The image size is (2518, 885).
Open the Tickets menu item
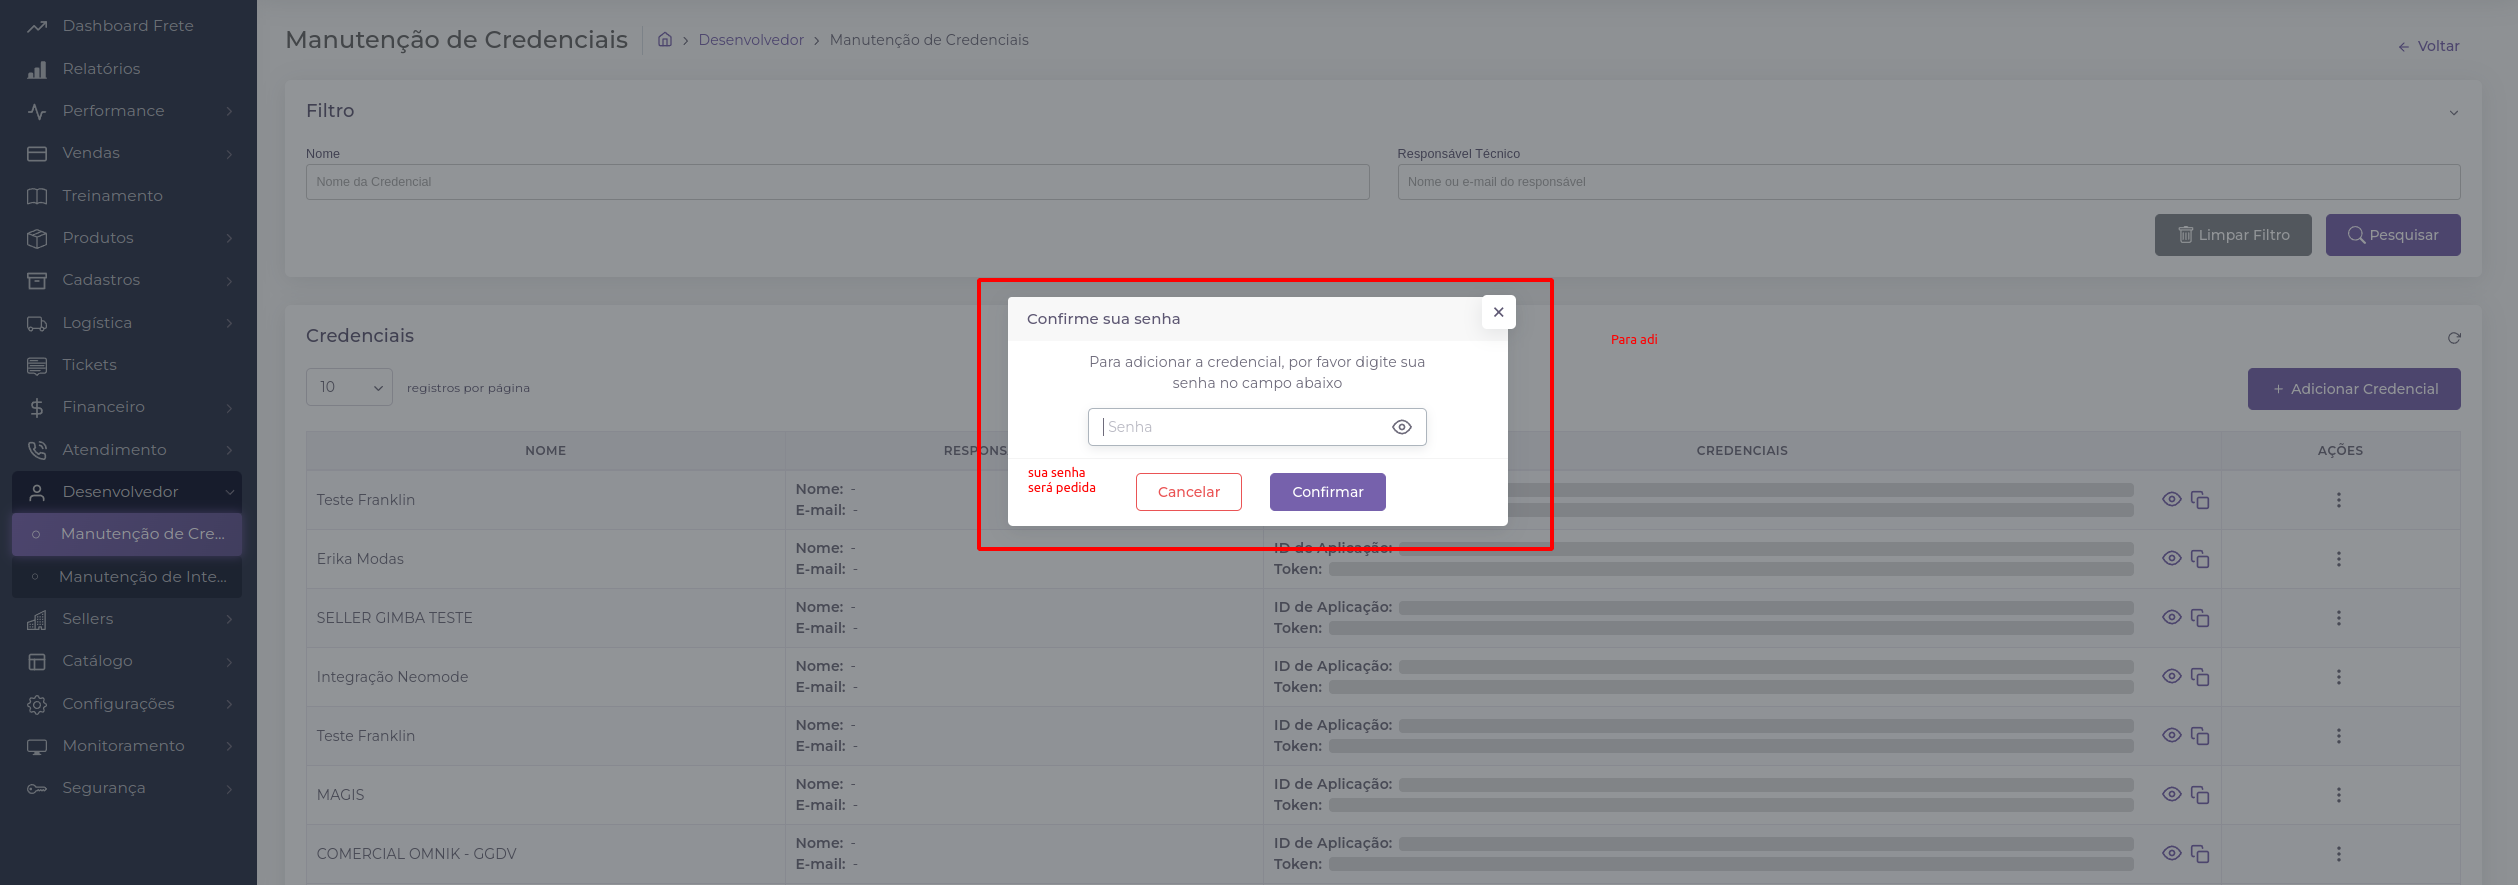(x=89, y=365)
